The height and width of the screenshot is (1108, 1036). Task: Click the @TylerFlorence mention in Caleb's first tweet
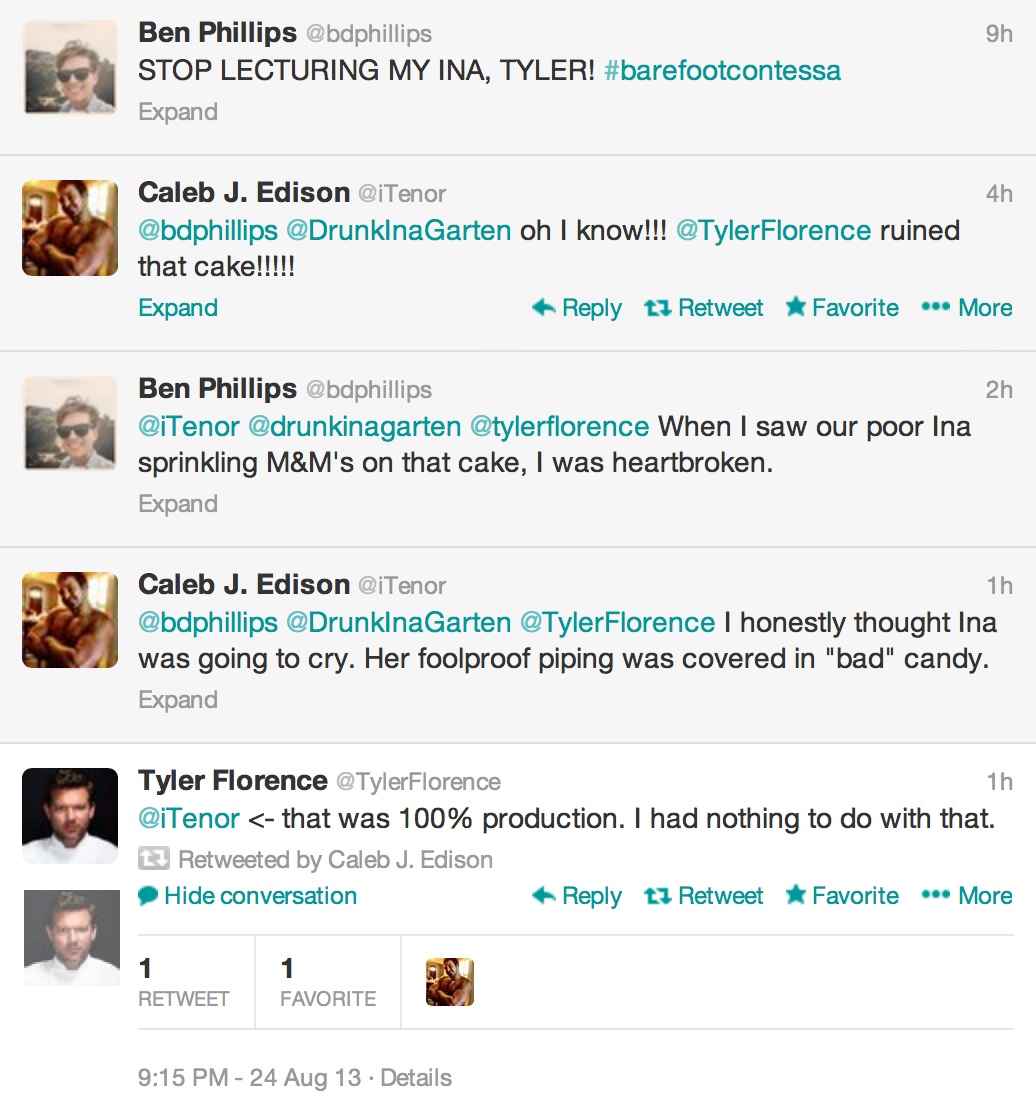(x=773, y=231)
